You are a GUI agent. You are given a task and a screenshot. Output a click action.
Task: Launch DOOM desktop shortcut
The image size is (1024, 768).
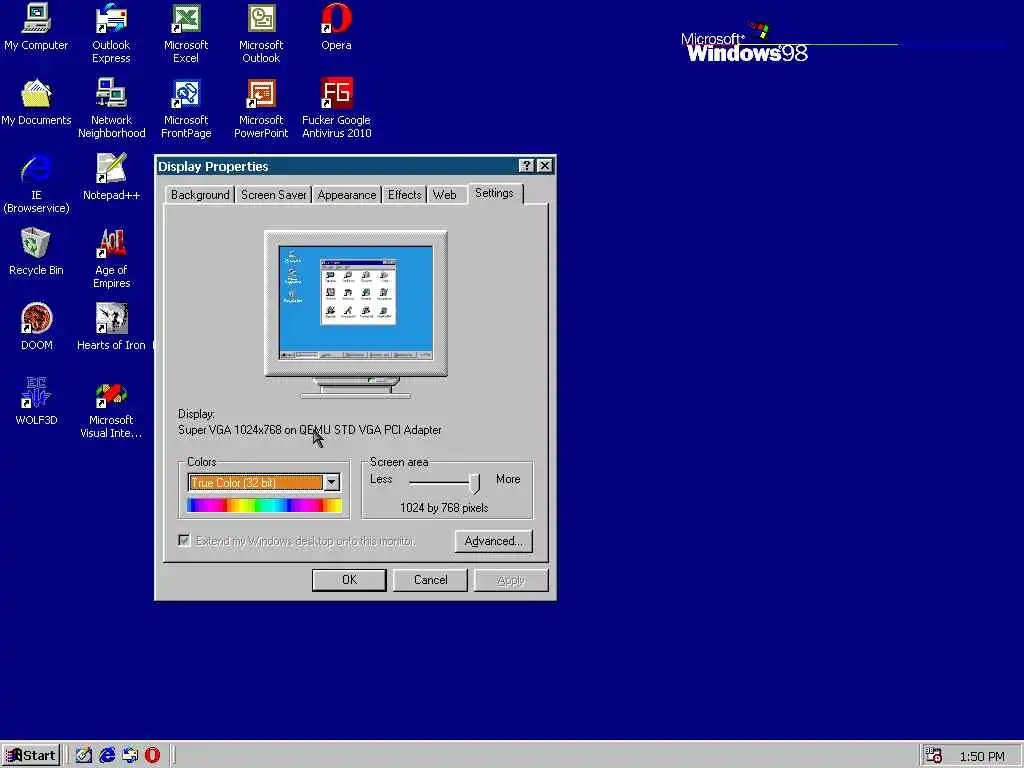tap(36, 327)
